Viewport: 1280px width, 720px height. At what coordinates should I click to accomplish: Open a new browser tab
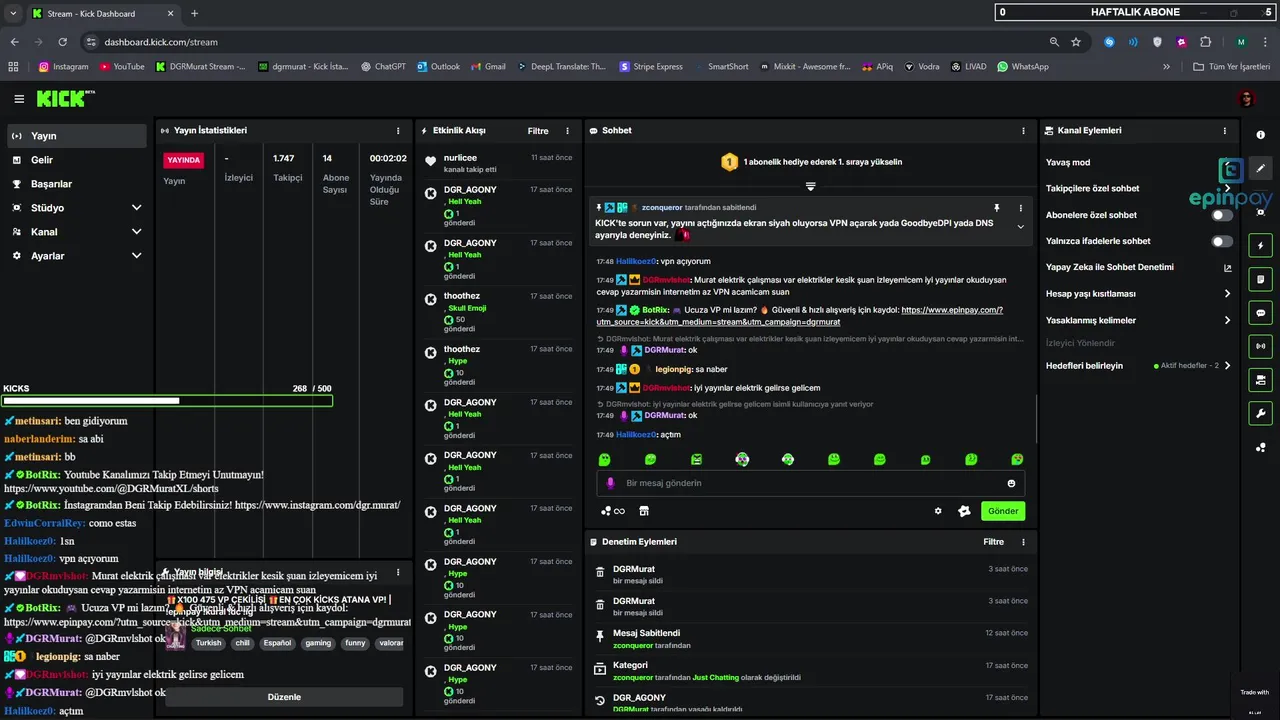point(194,13)
